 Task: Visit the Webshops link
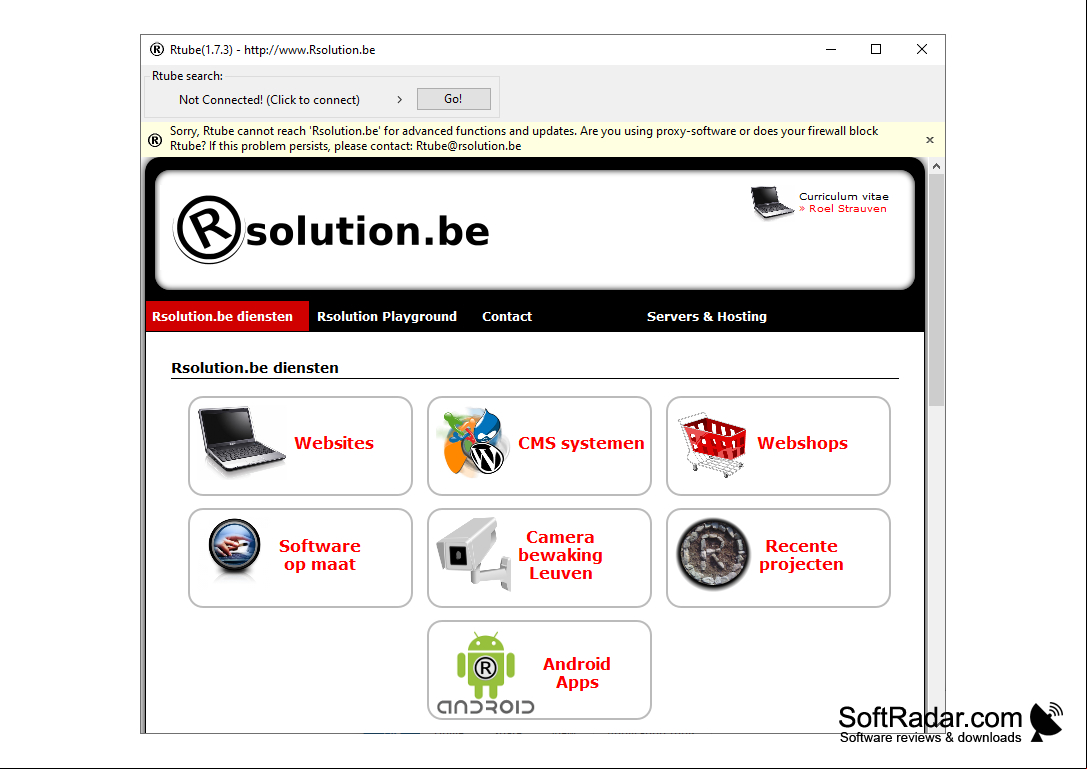pyautogui.click(x=802, y=443)
